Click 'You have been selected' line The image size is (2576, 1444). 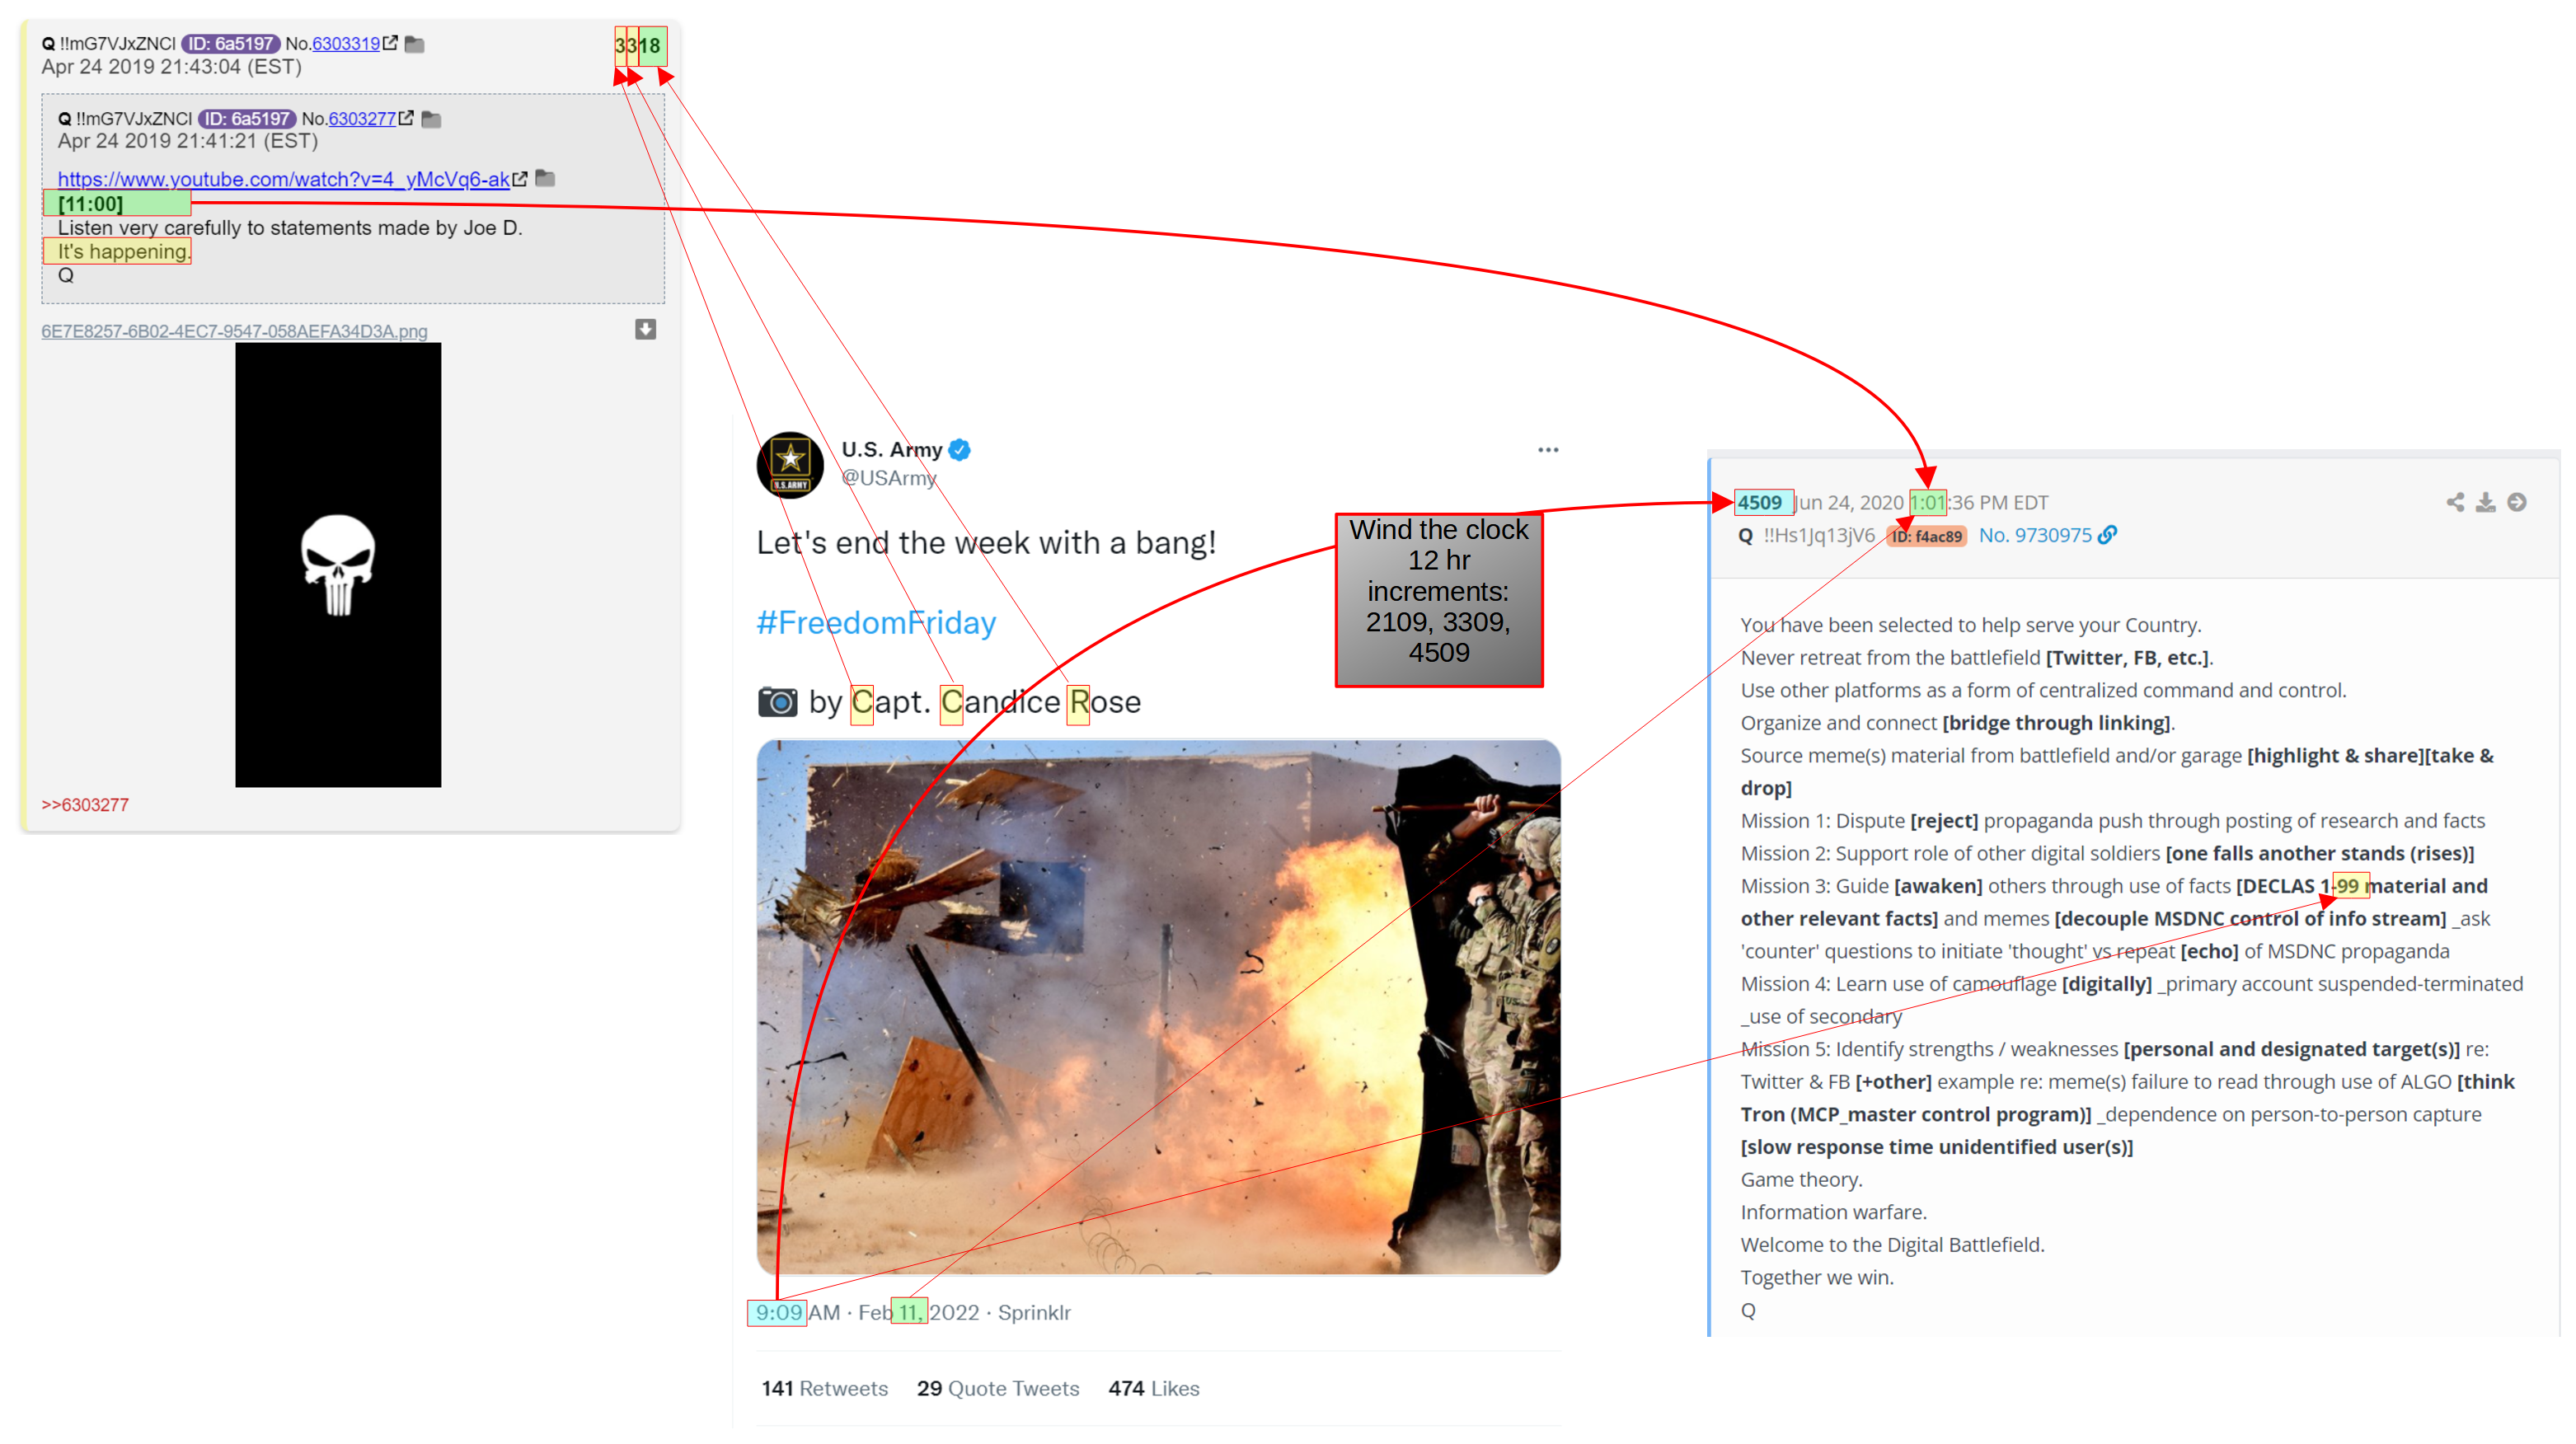click(x=1970, y=625)
